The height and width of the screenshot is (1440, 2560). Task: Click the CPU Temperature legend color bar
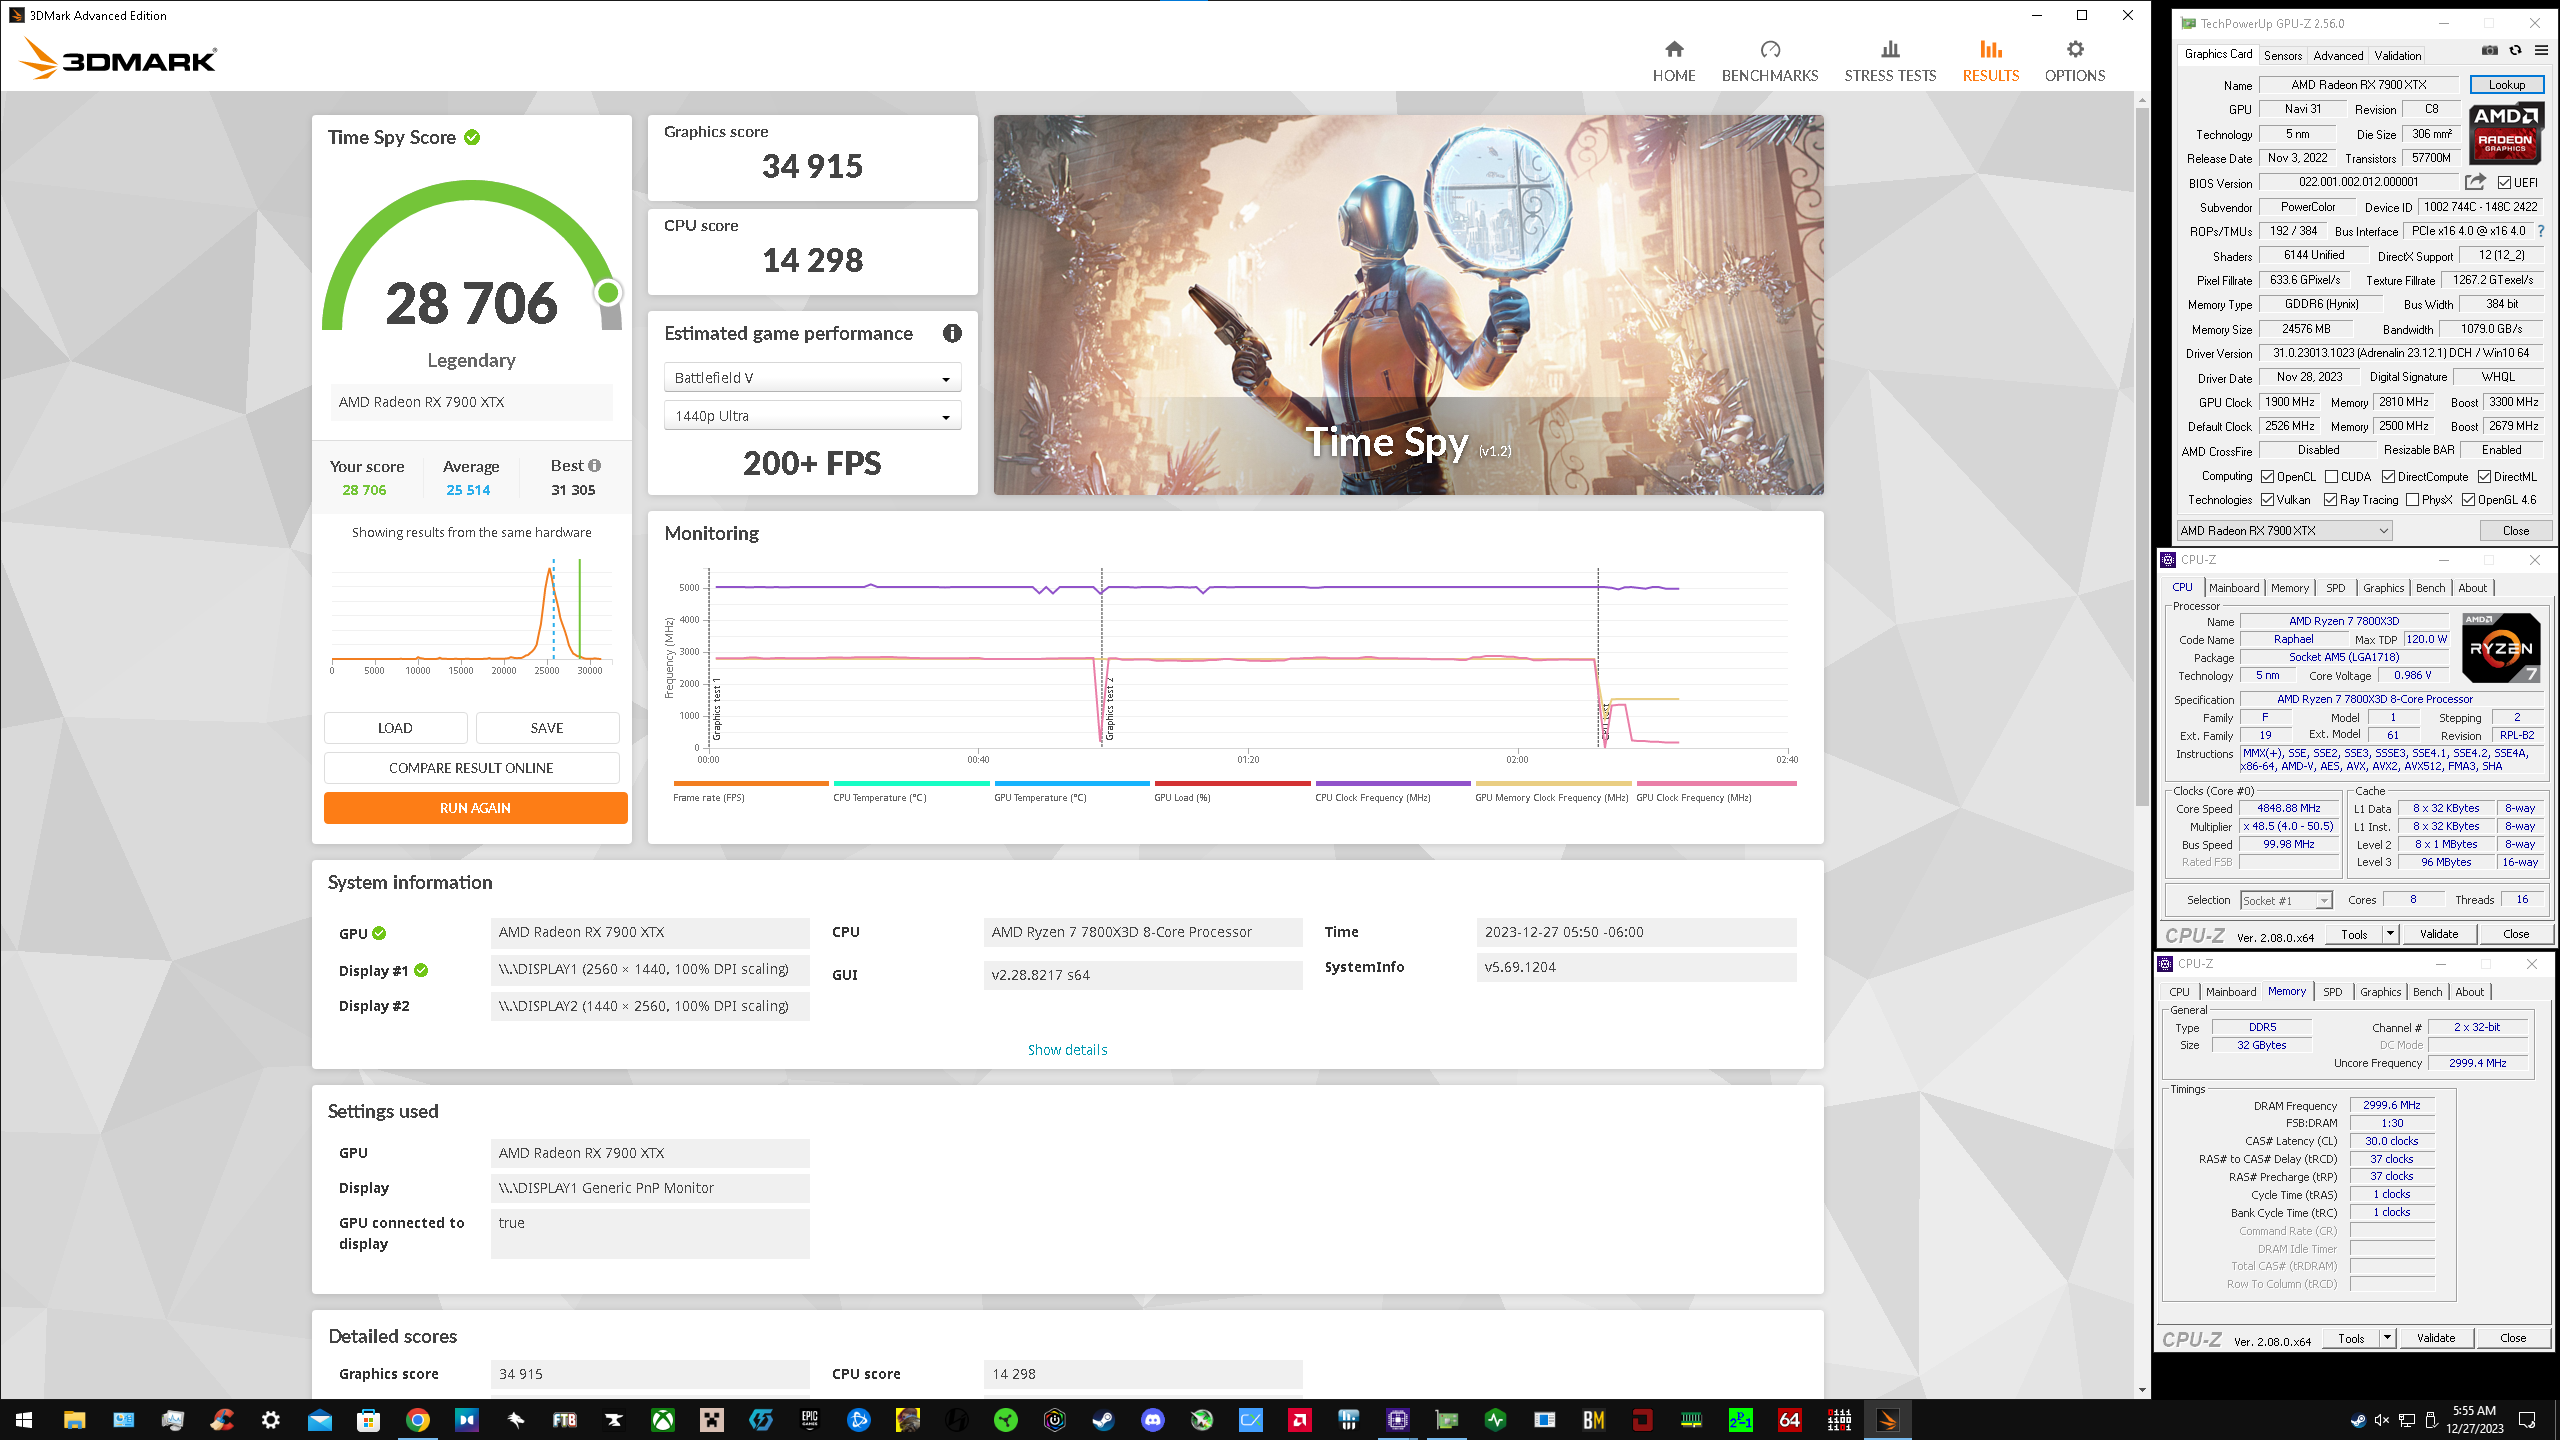pos(911,783)
